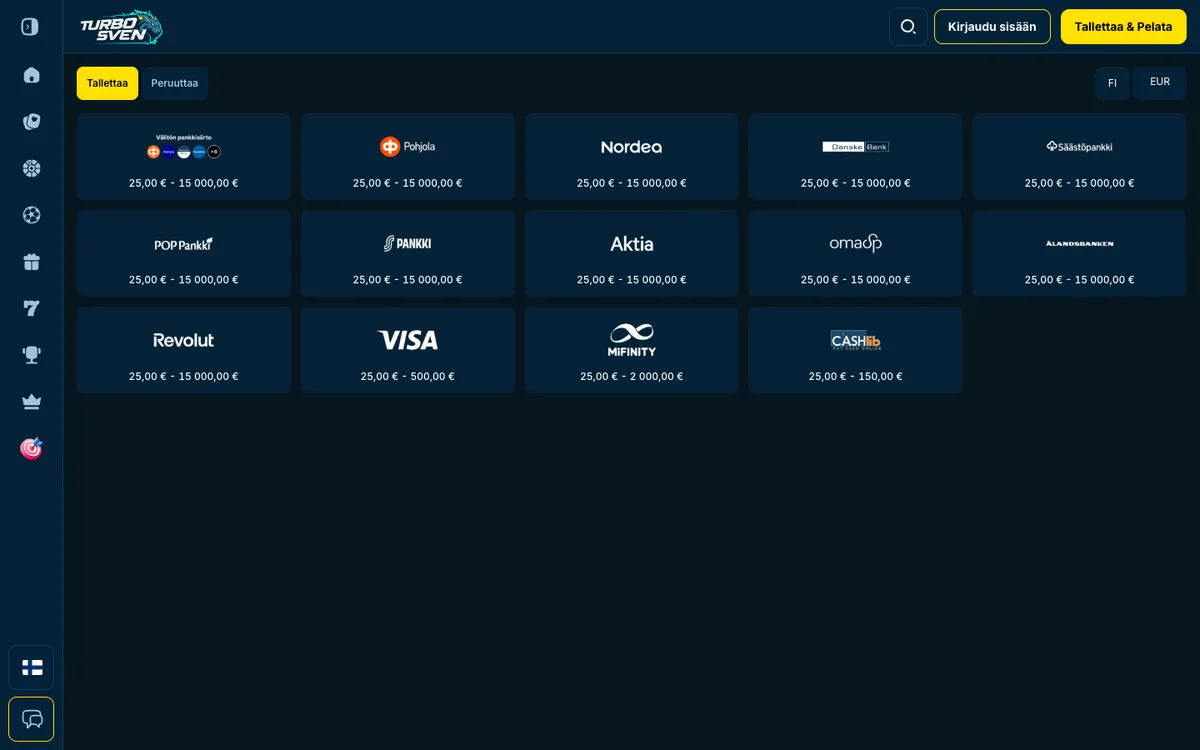Select the OmaSp payment method
The height and width of the screenshot is (750, 1200).
[855, 253]
